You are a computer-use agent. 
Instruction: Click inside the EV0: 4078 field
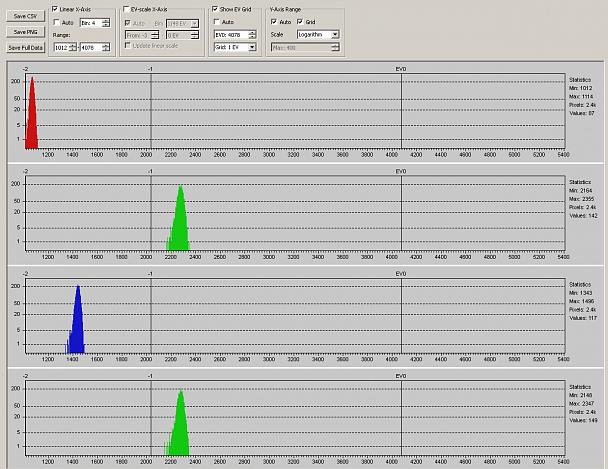tap(231, 35)
